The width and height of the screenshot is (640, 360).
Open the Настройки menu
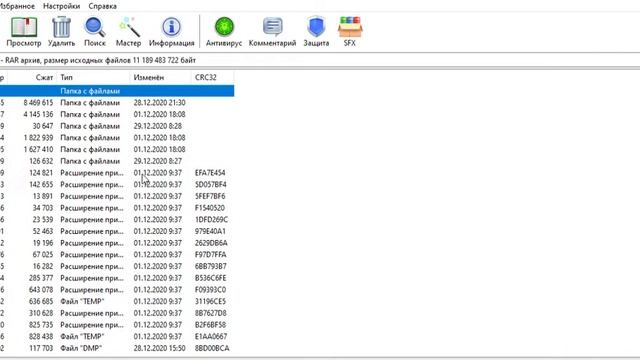[62, 6]
